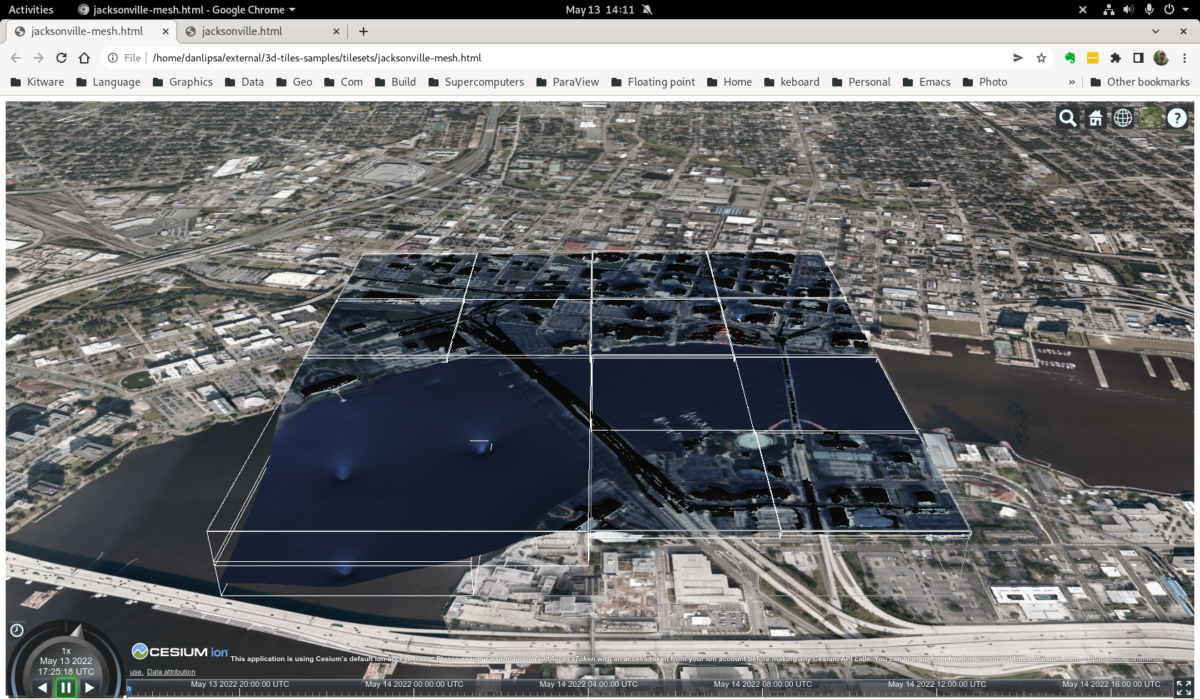Expand the hidden bookmarks chevron

pyautogui.click(x=1071, y=82)
